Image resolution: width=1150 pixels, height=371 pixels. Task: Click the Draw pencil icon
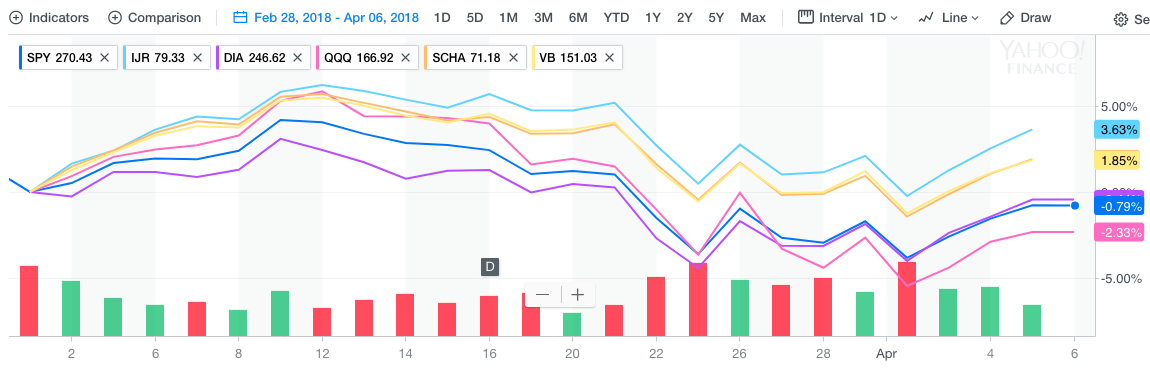(x=1007, y=18)
